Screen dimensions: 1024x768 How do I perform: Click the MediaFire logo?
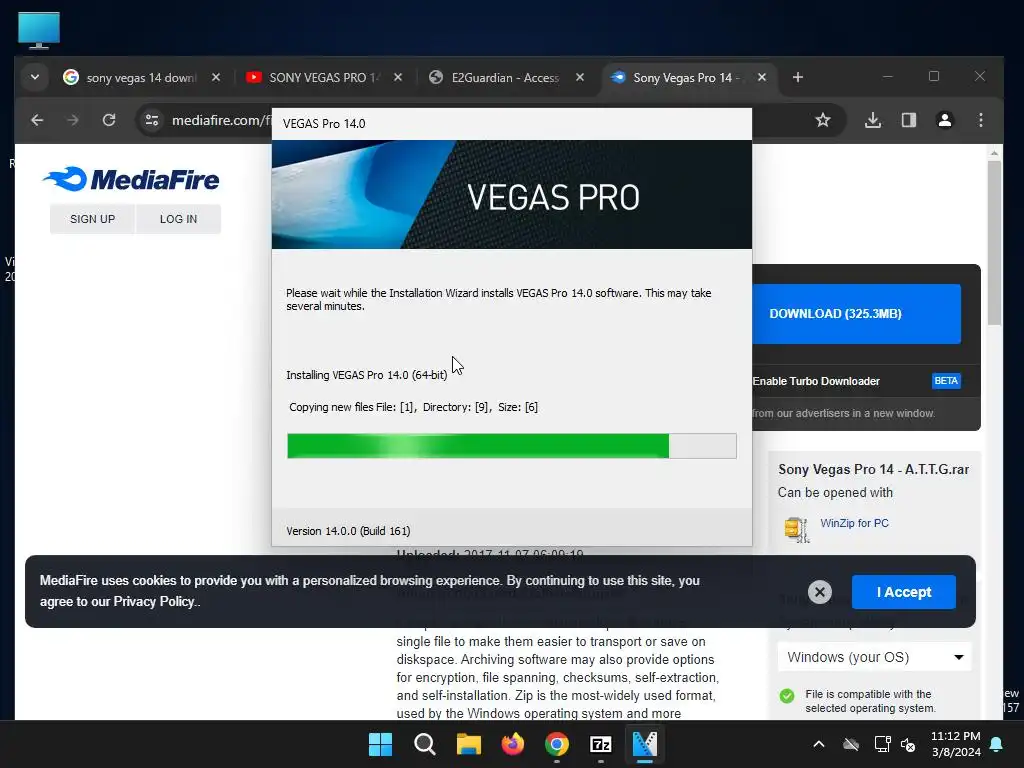pos(131,179)
